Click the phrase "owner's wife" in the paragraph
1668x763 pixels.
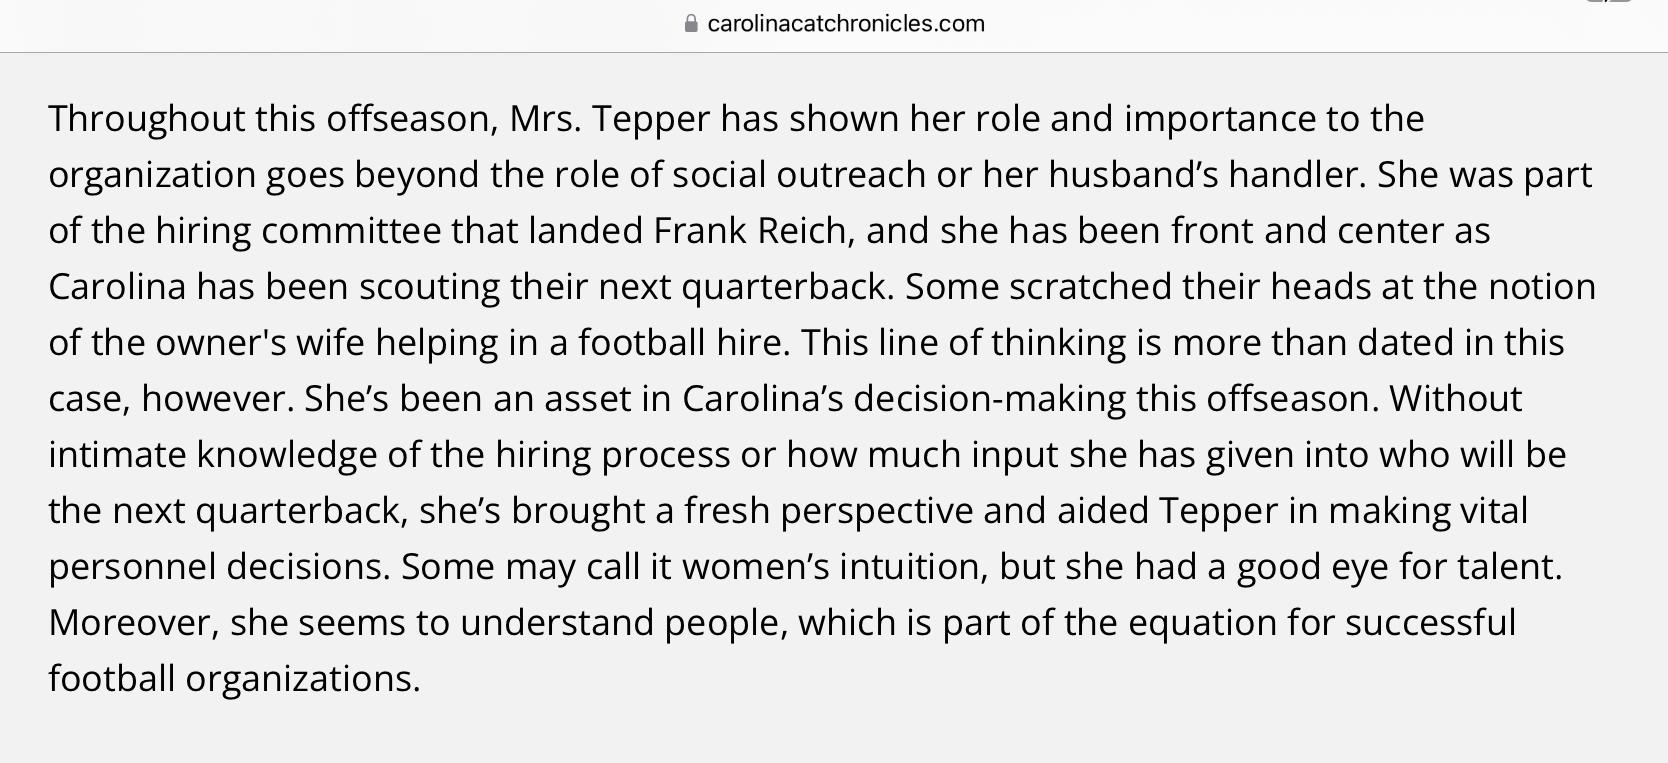[x=260, y=342]
